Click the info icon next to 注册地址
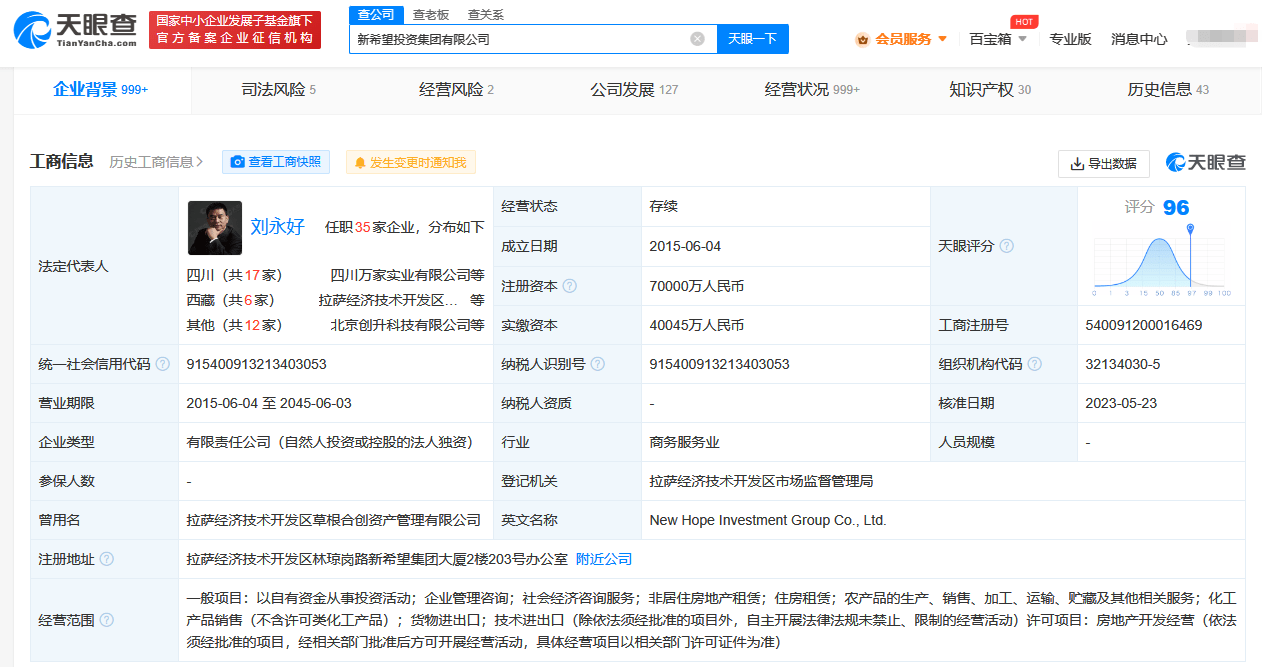 click(106, 559)
